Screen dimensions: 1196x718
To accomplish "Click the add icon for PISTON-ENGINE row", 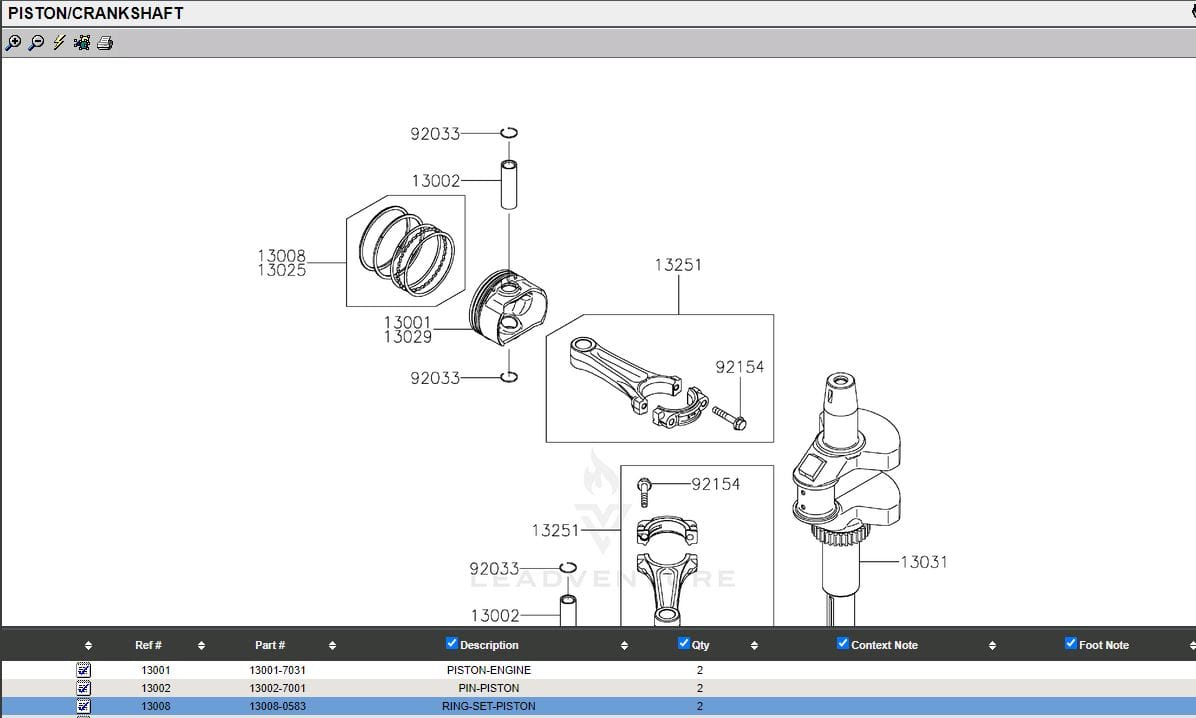I will pos(84,670).
